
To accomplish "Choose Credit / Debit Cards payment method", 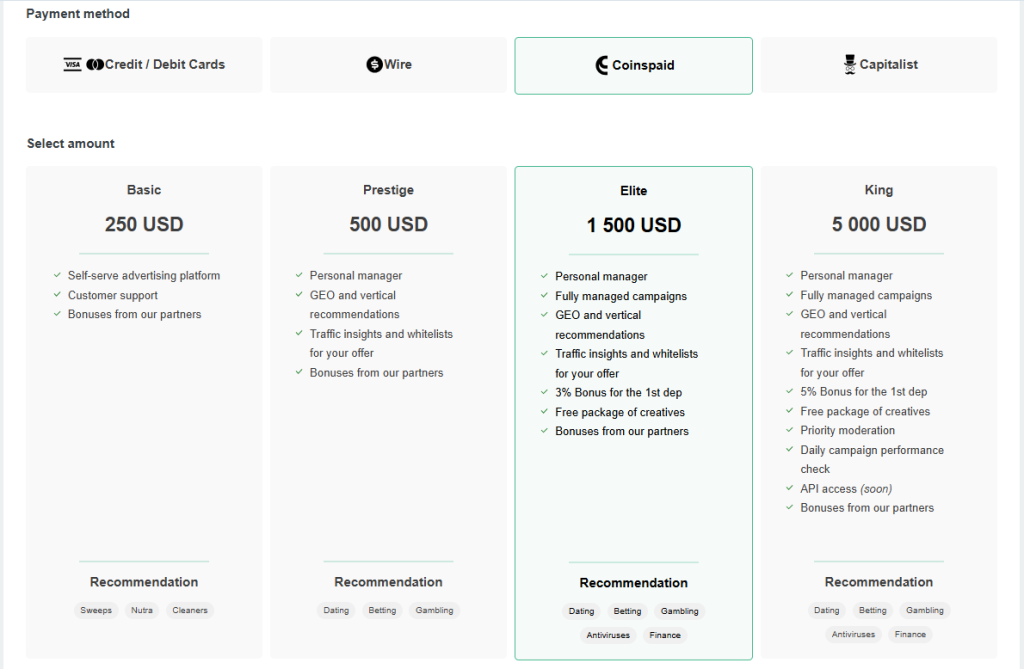I will (144, 65).
